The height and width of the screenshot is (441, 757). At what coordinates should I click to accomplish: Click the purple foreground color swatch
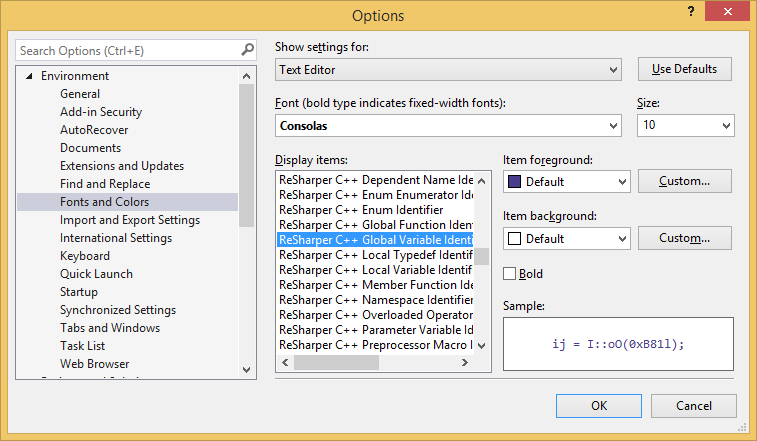click(515, 182)
